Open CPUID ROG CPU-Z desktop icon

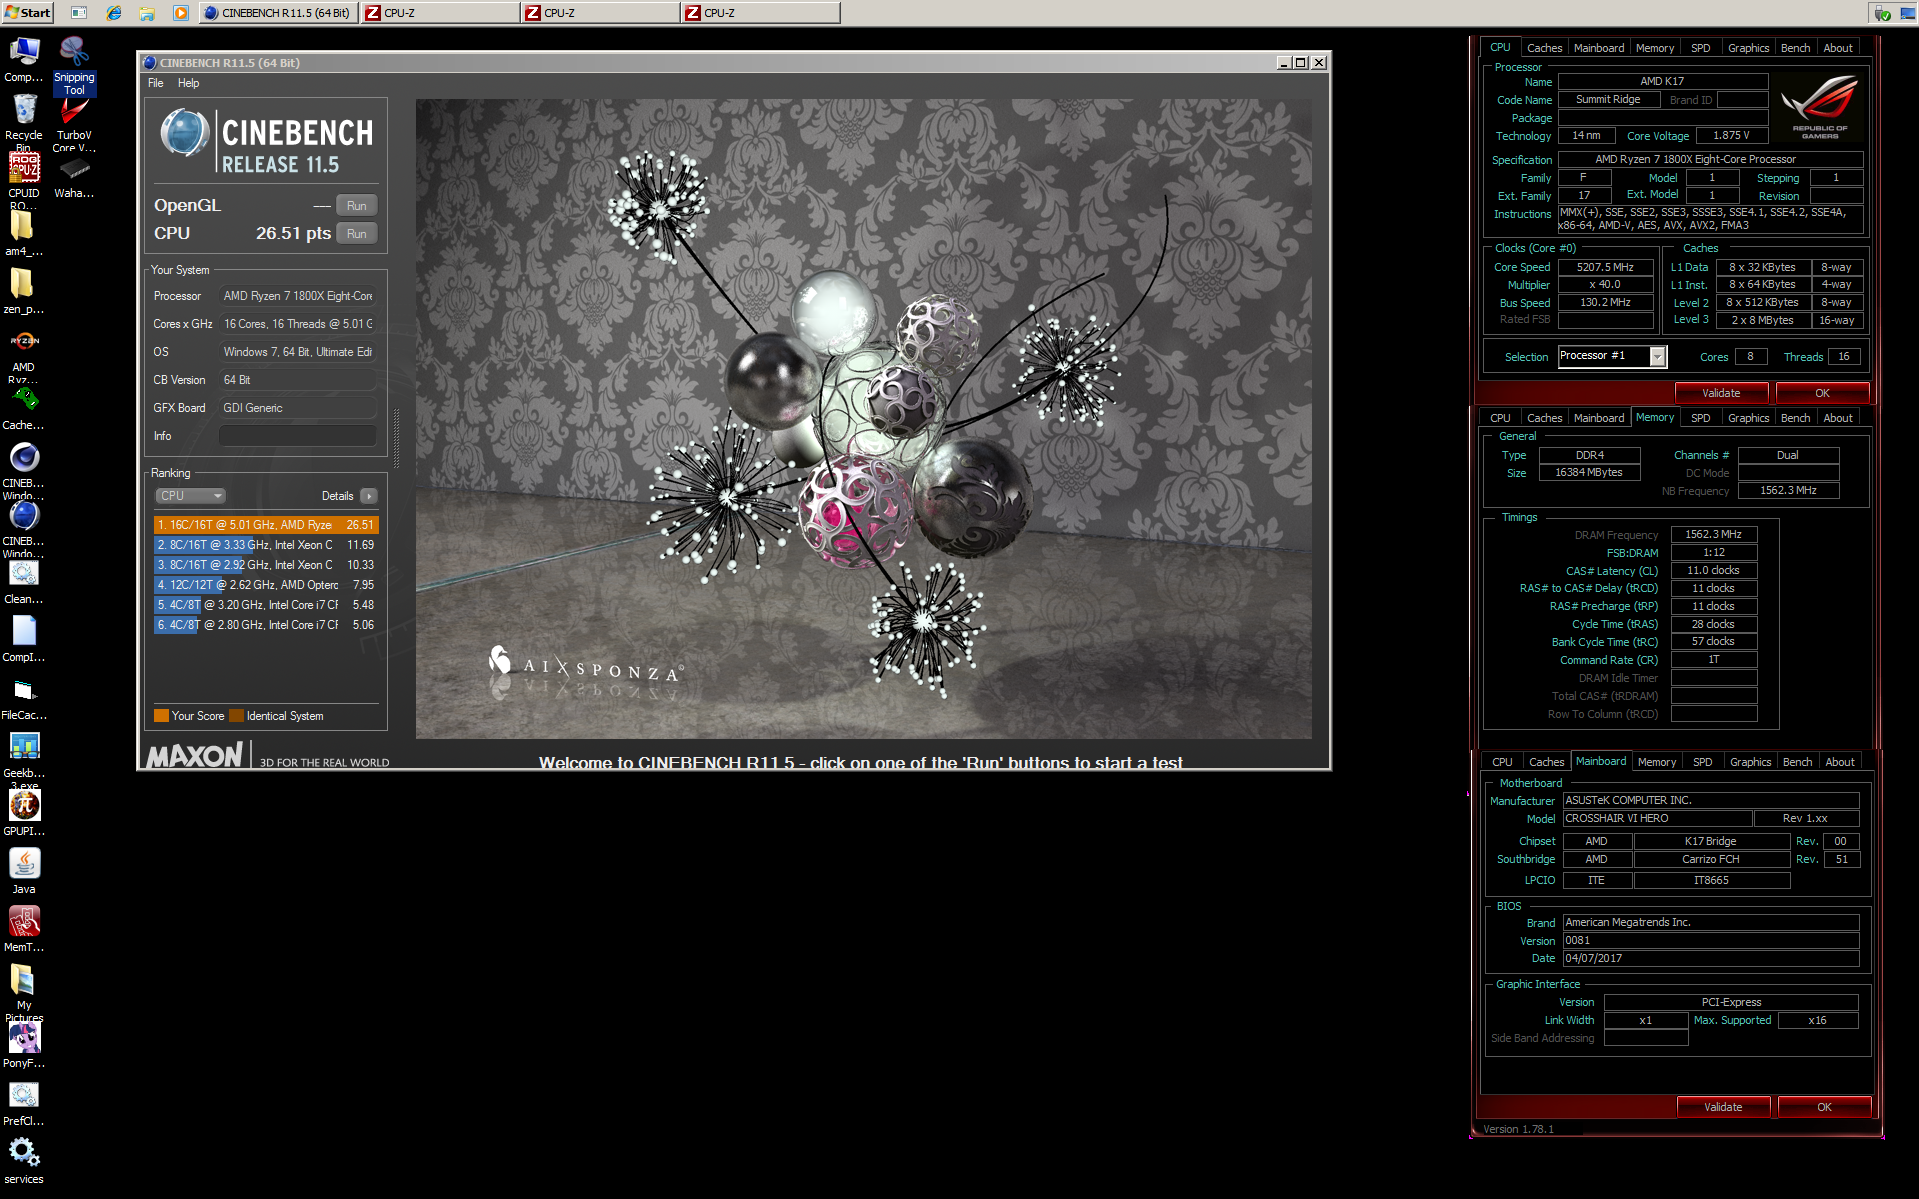tap(24, 180)
